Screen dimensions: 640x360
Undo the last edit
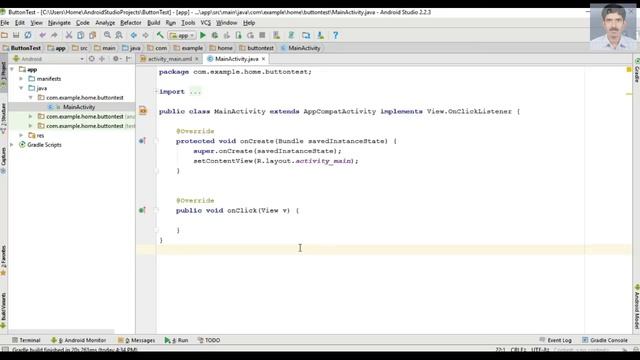[x=42, y=36]
